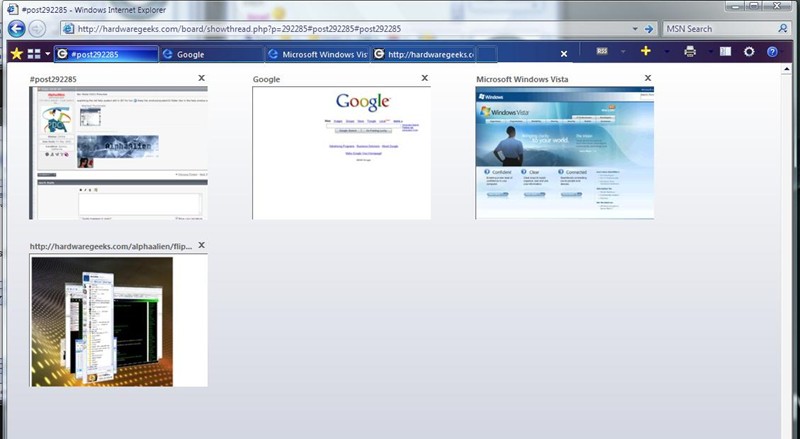Click the yellow Add plus icon
This screenshot has height=439, width=800.
645,51
